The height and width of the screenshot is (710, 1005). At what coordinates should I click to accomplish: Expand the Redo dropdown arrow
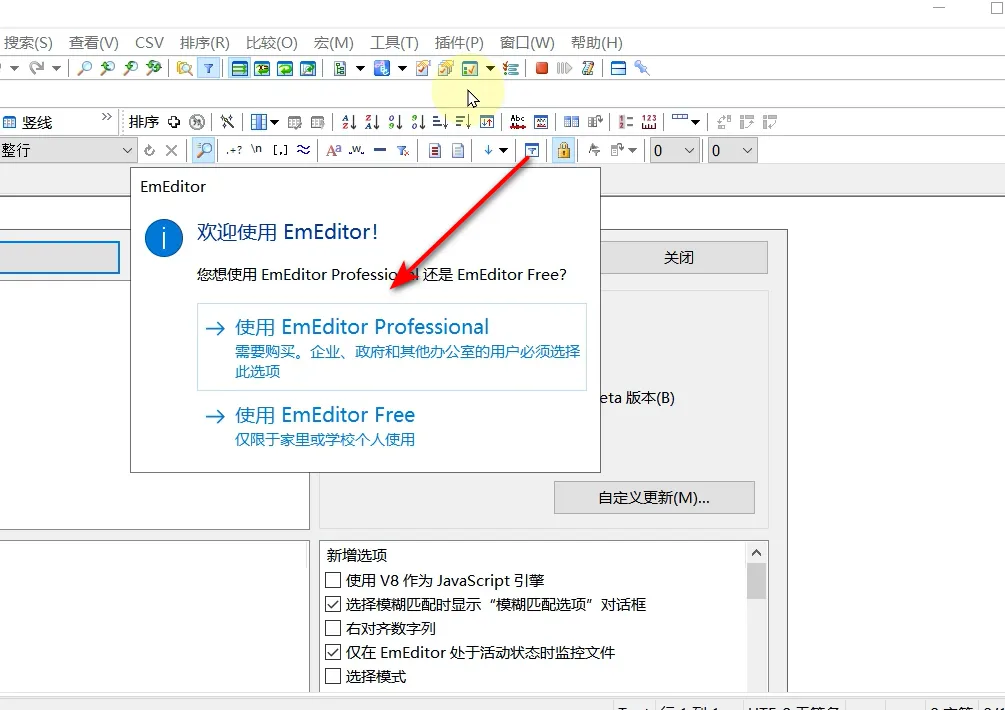coord(56,68)
